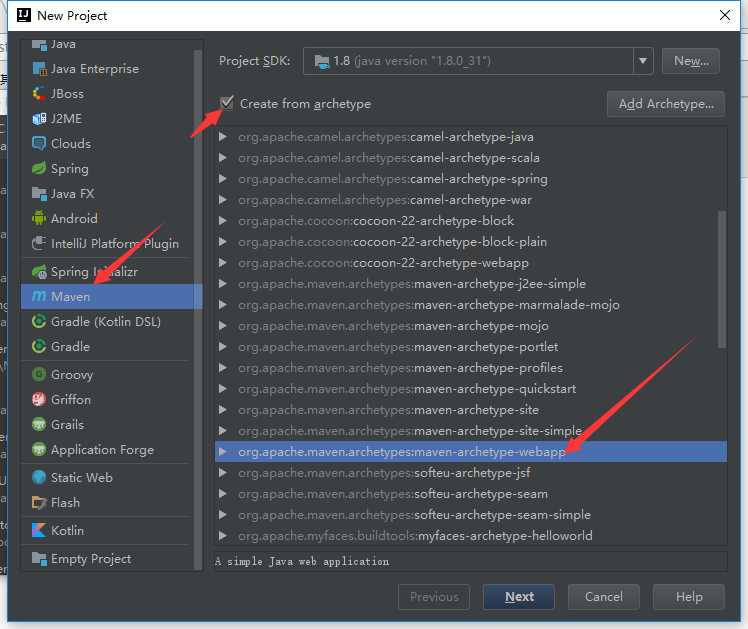Click the IntelliJ Platform Plugin icon

pyautogui.click(x=40, y=243)
